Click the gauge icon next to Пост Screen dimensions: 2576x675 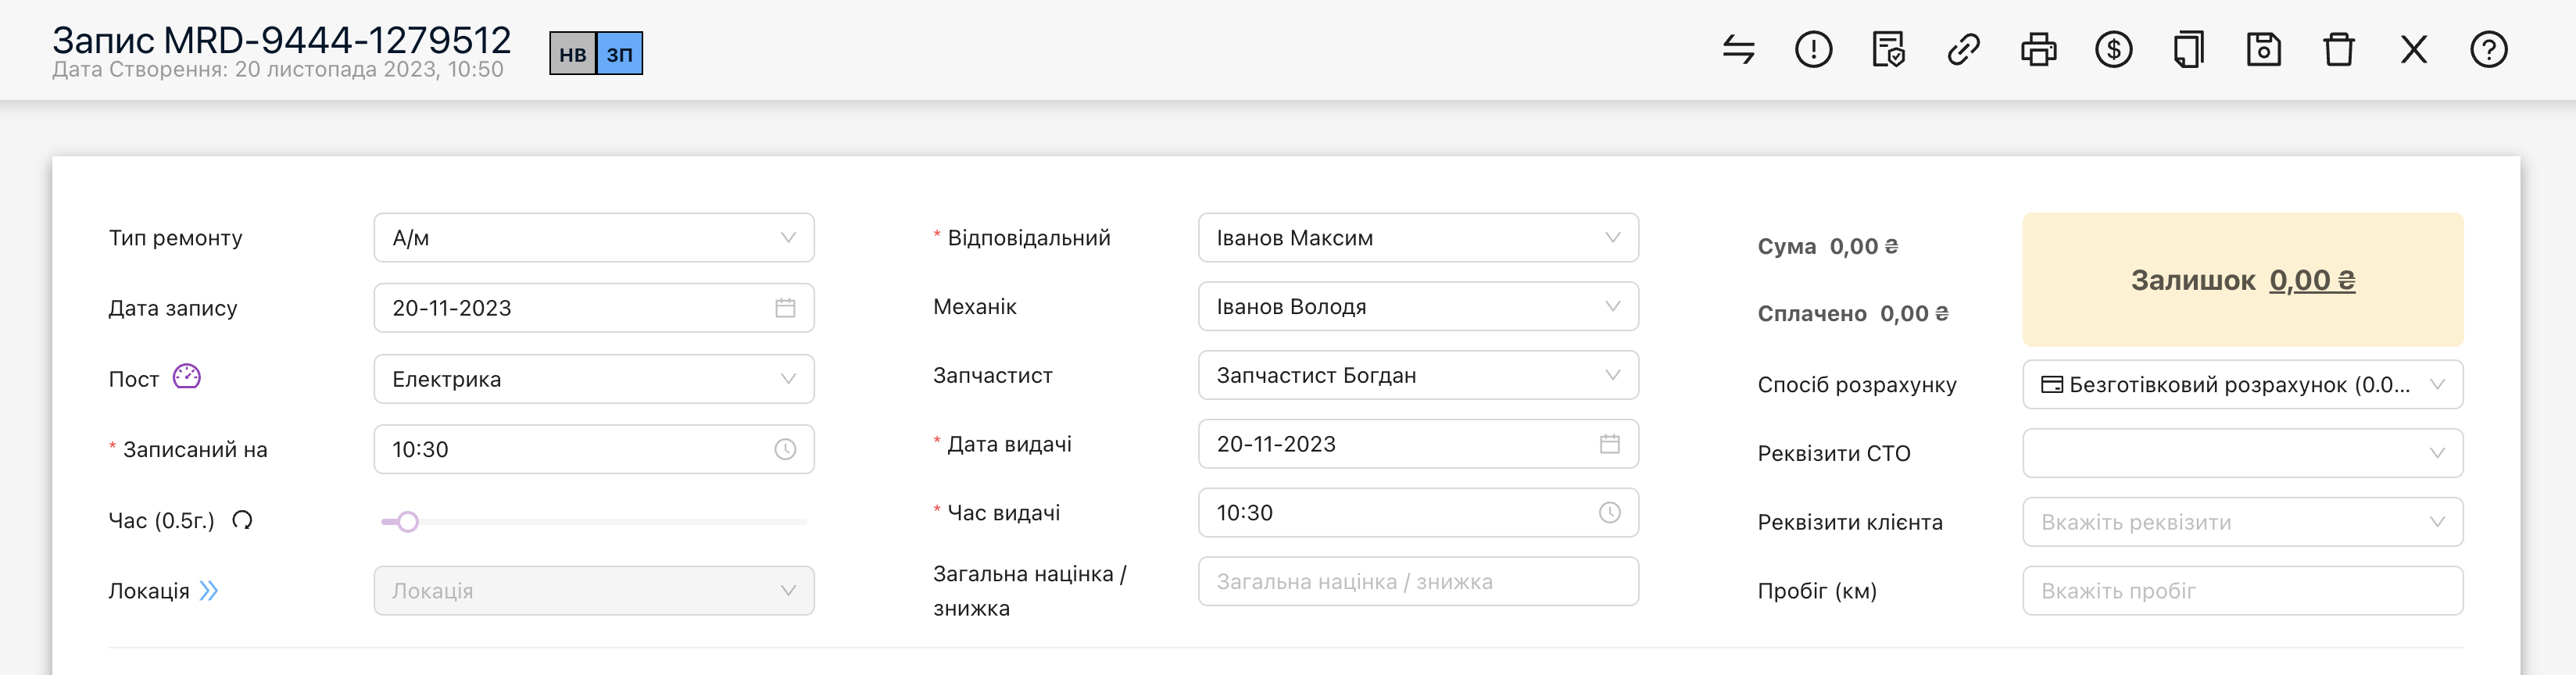coord(187,376)
